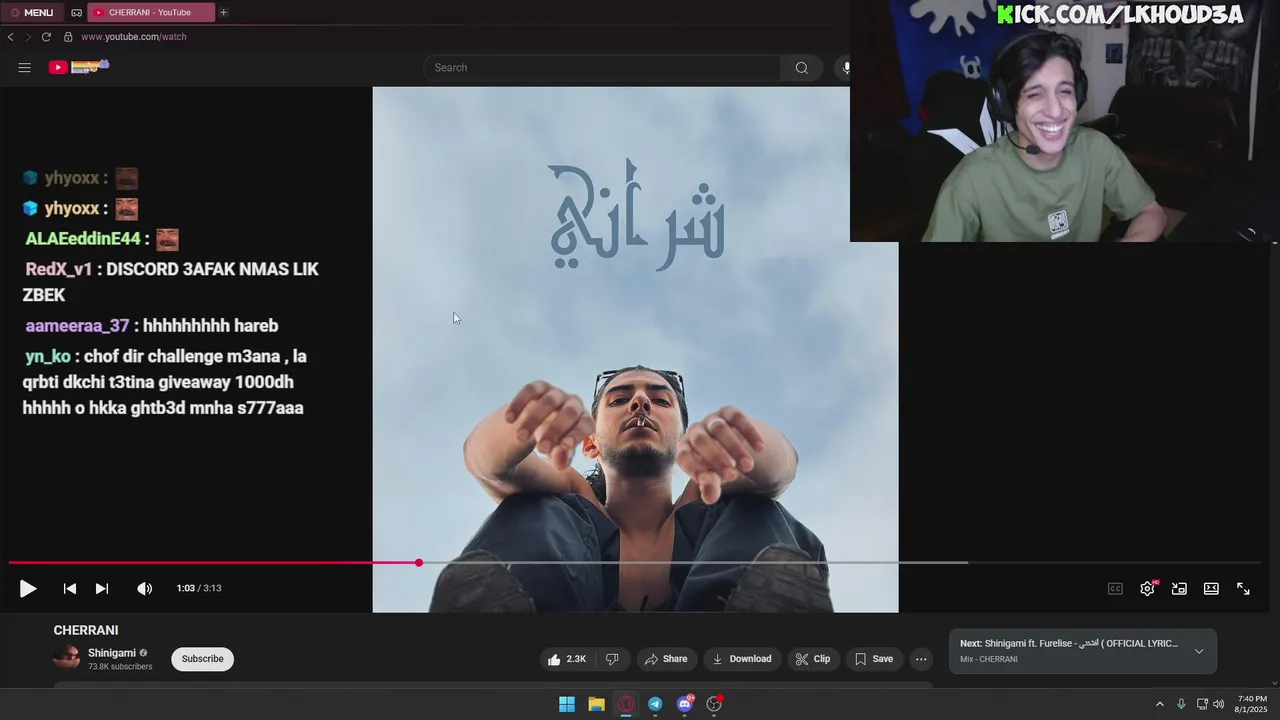Skip to the previous video
Image resolution: width=1280 pixels, height=720 pixels.
click(70, 589)
